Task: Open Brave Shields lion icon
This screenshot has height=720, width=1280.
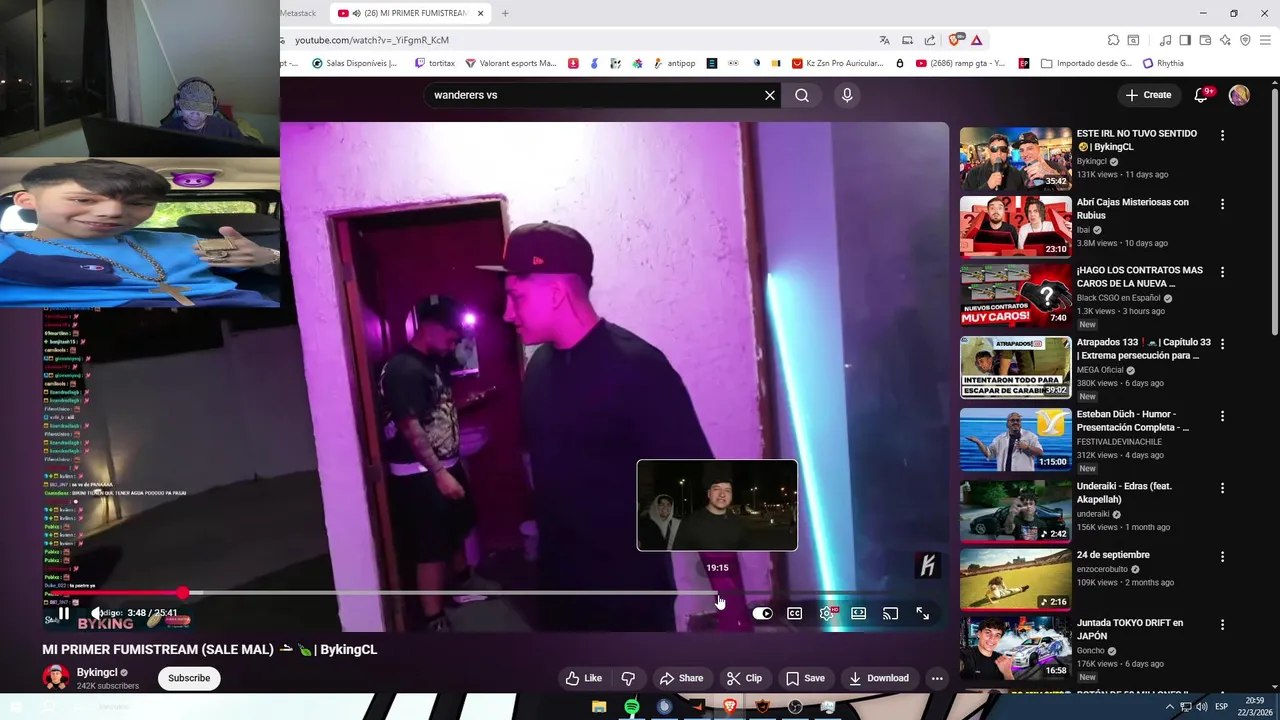Action: click(956, 40)
